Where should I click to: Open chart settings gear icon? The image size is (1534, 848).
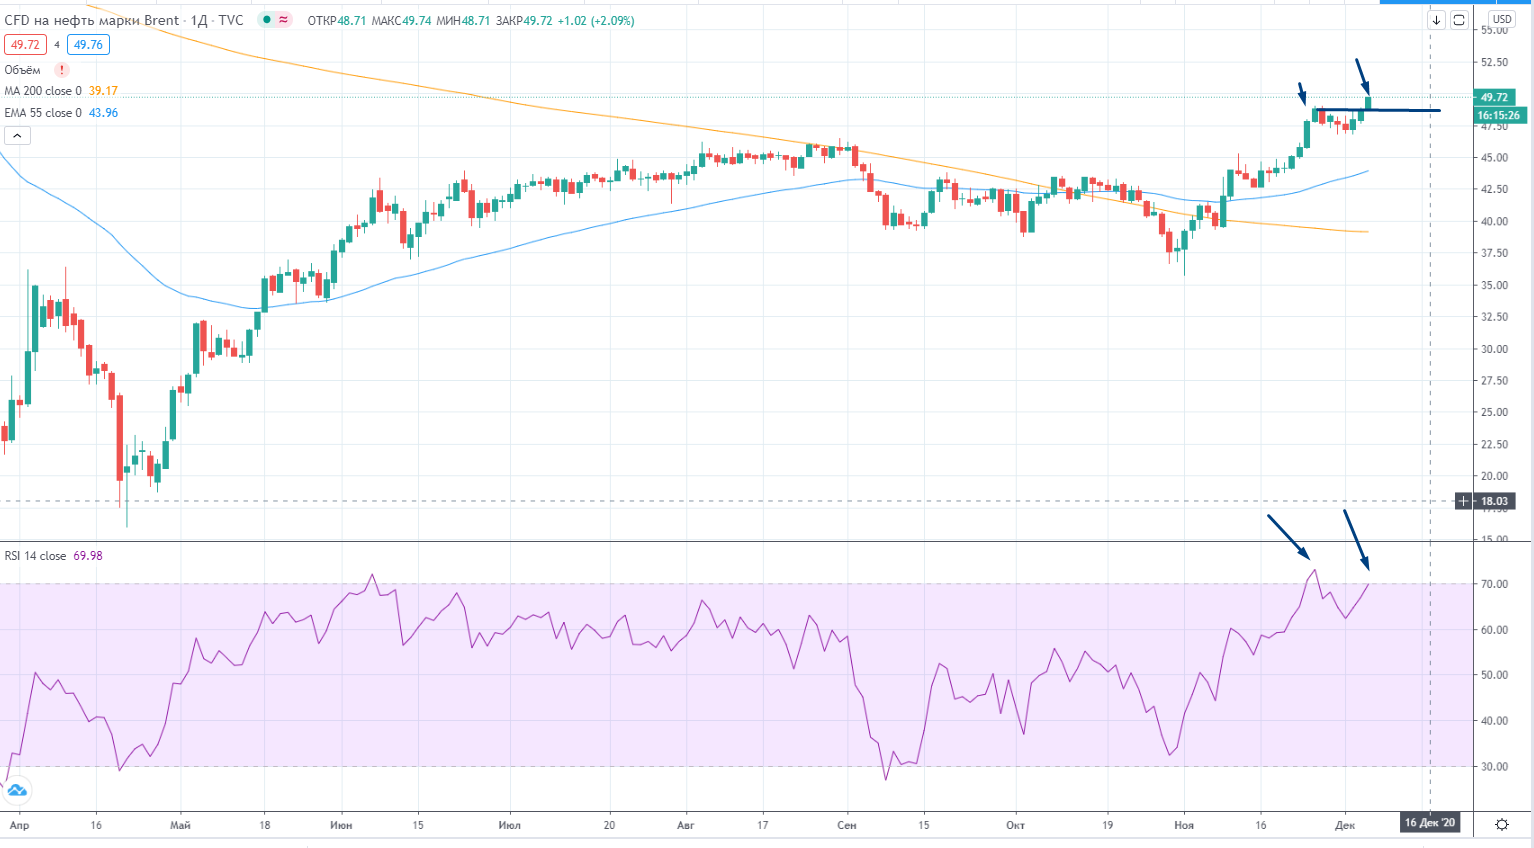(x=1501, y=824)
